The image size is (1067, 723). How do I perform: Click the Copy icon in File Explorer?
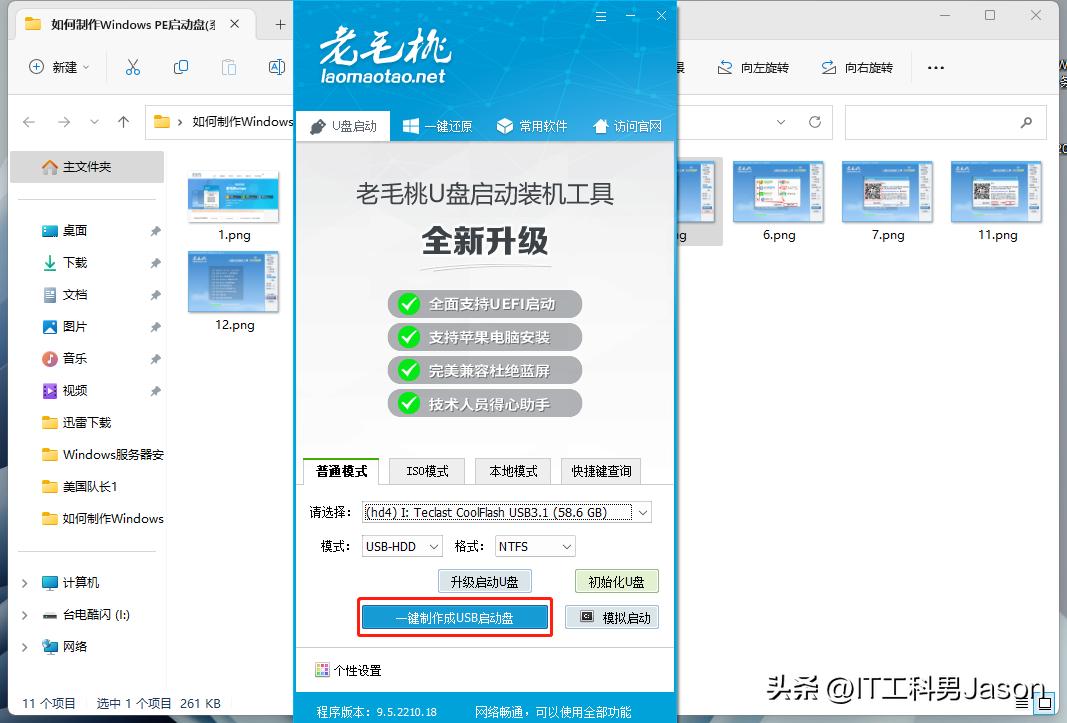pos(180,66)
